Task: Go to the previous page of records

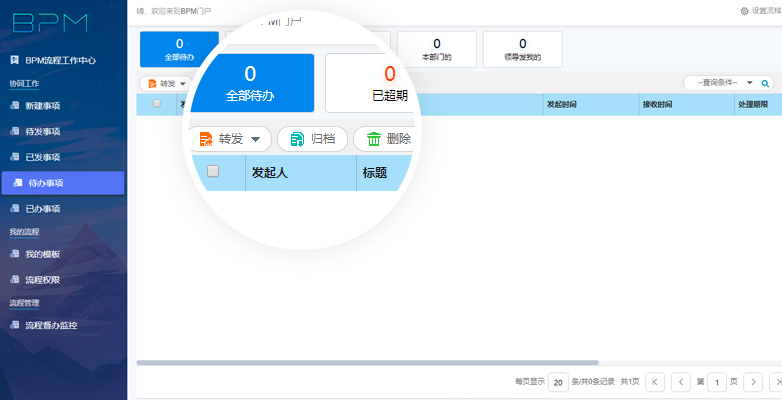Action: tap(680, 381)
